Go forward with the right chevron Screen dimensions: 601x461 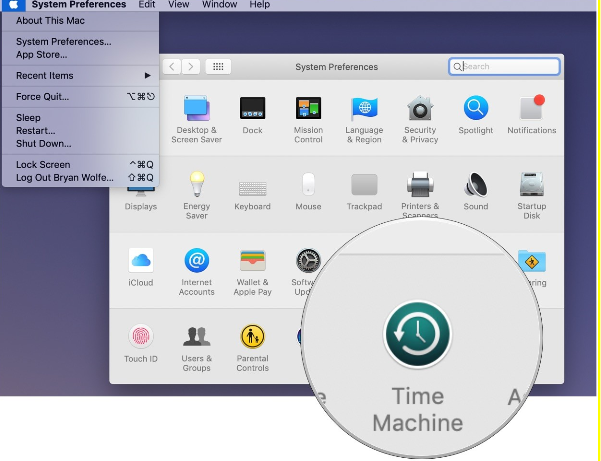coord(190,67)
